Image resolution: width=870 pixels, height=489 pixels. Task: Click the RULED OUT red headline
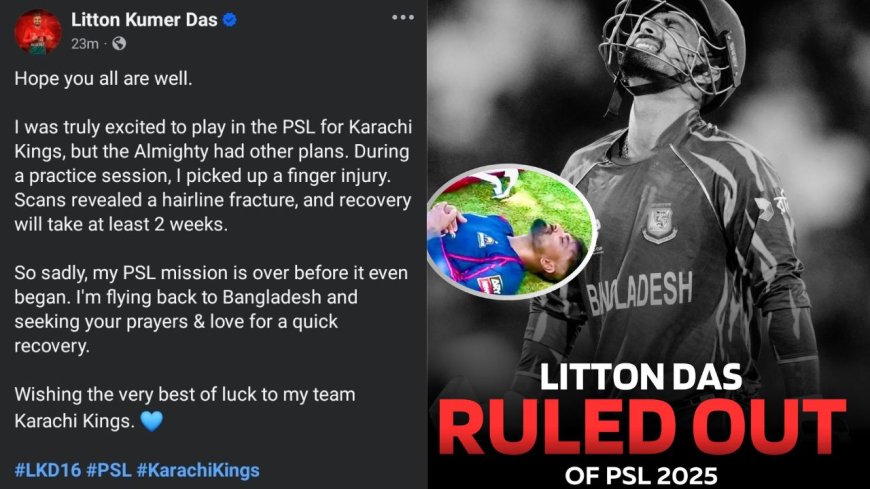(642, 427)
